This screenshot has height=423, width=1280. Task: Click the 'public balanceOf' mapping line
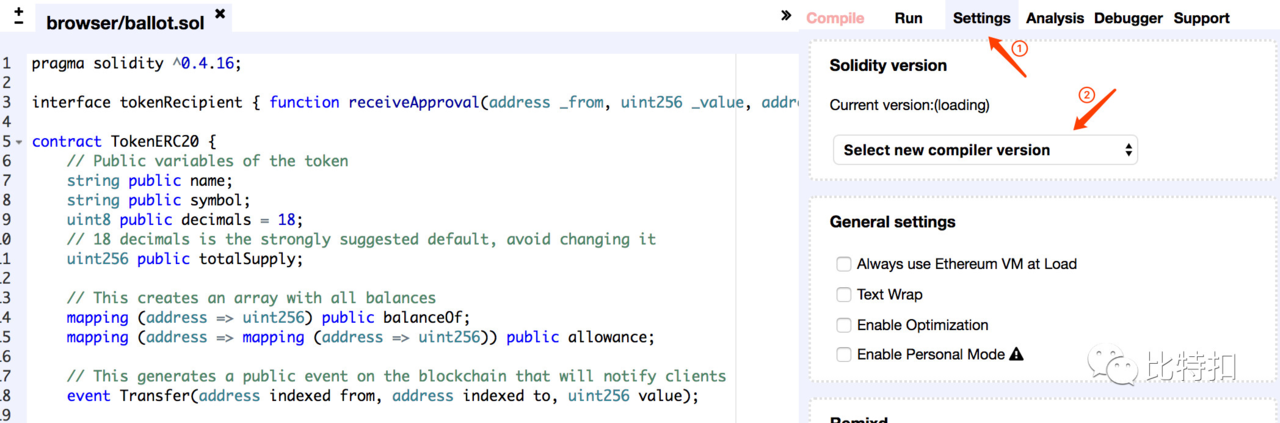click(x=268, y=318)
